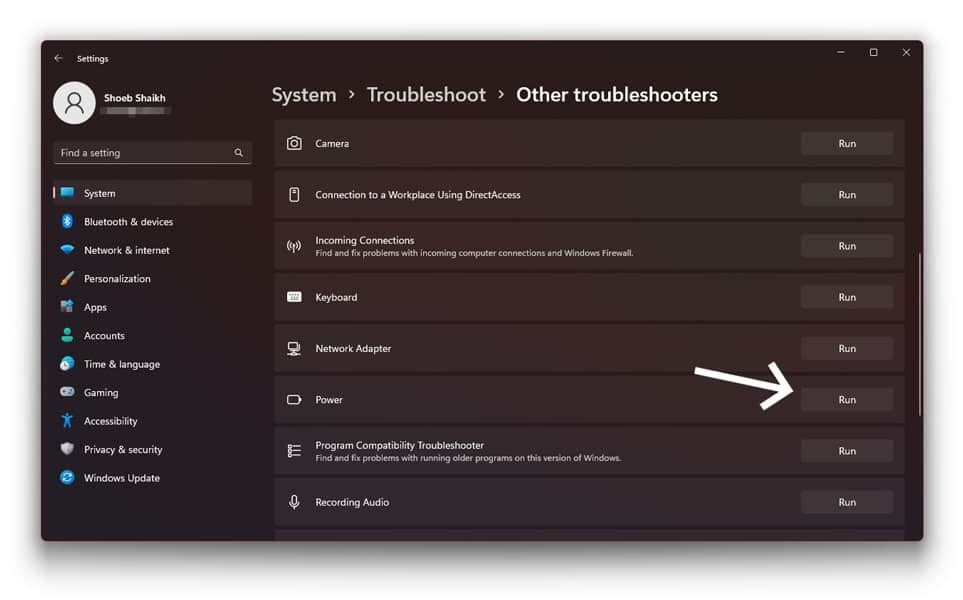This screenshot has height=600, width=963.
Task: Open Personalization settings
Action: 152,279
